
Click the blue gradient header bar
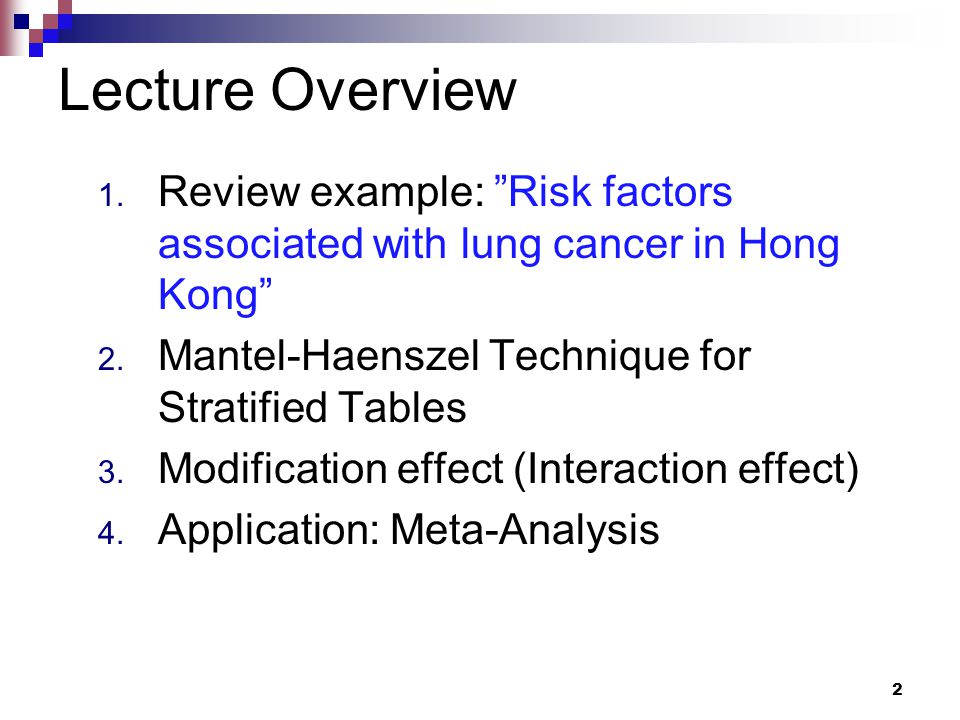pyautogui.click(x=490, y=28)
